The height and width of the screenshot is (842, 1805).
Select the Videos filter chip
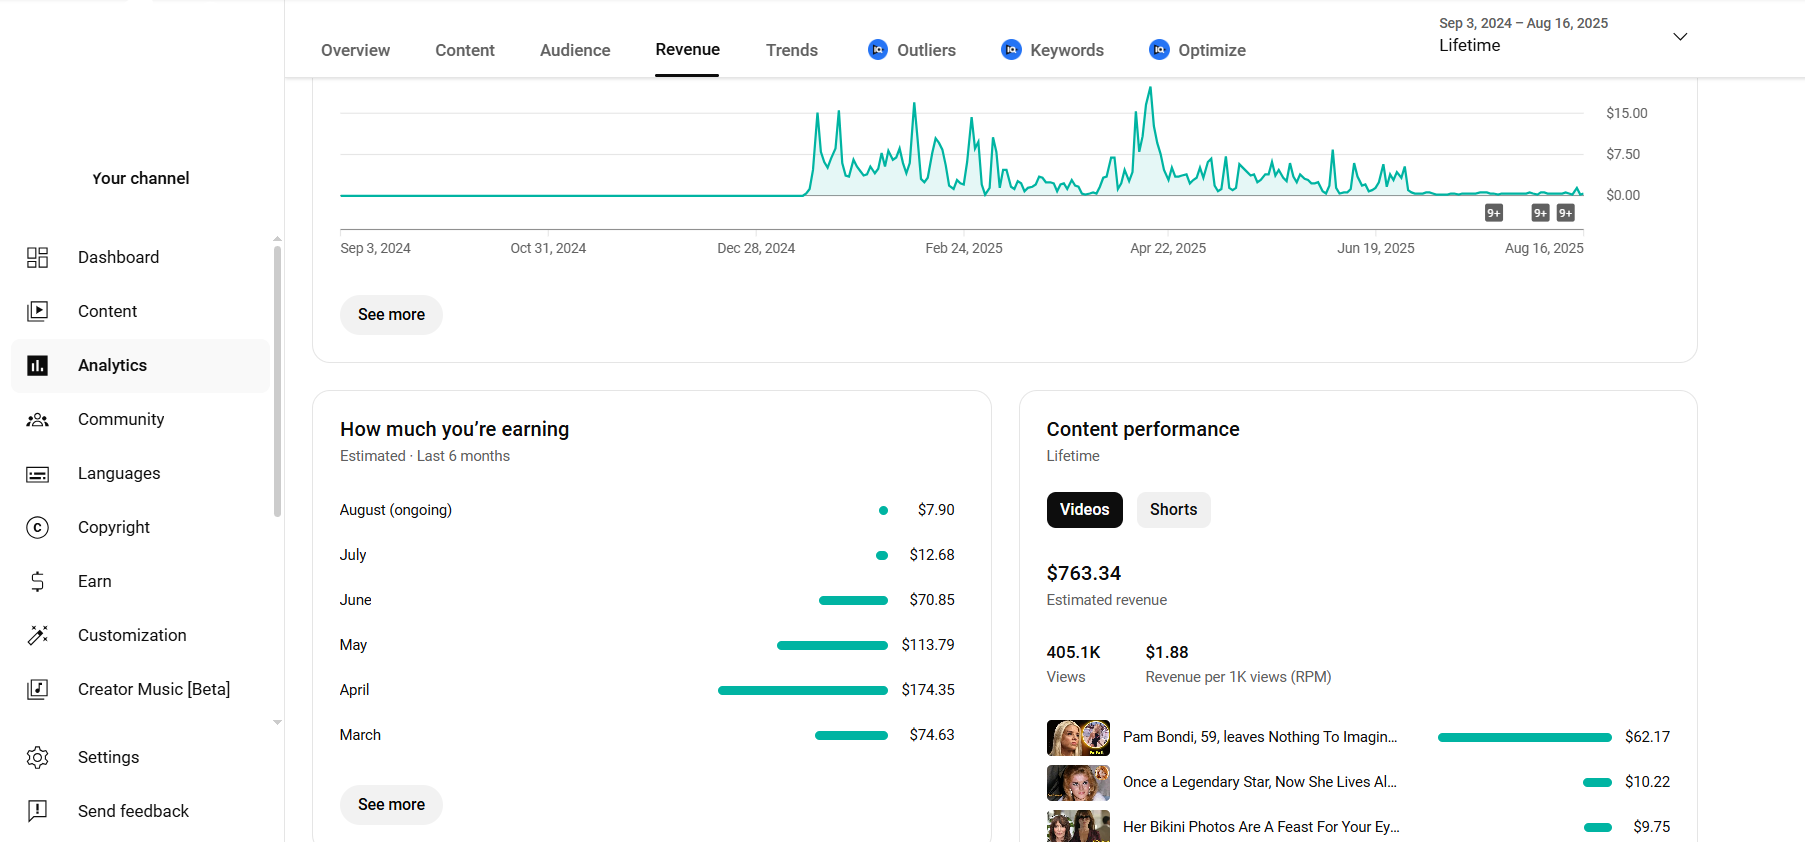pos(1084,510)
